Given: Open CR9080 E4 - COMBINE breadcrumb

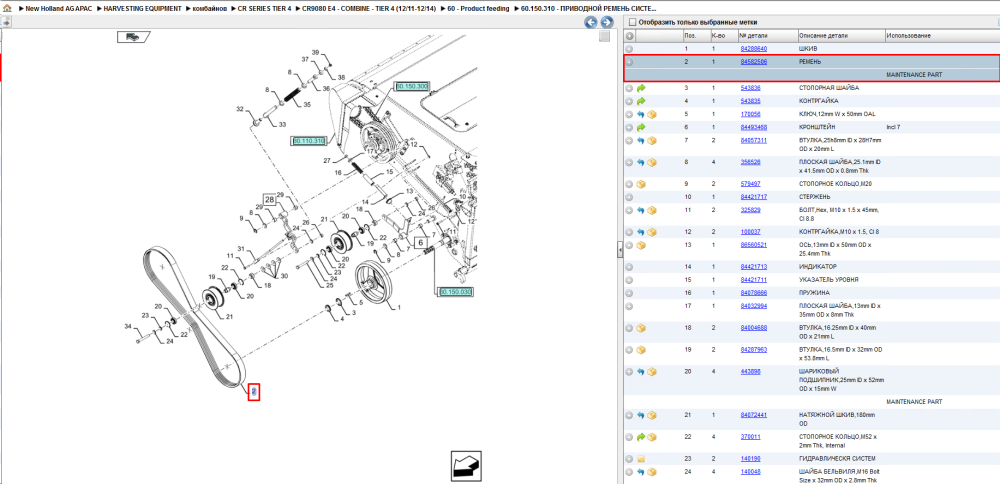Looking at the screenshot, I should coord(370,9).
